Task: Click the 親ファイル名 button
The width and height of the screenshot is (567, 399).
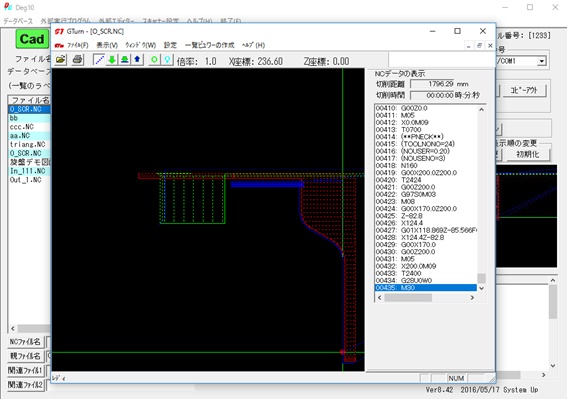Action: (x=25, y=356)
